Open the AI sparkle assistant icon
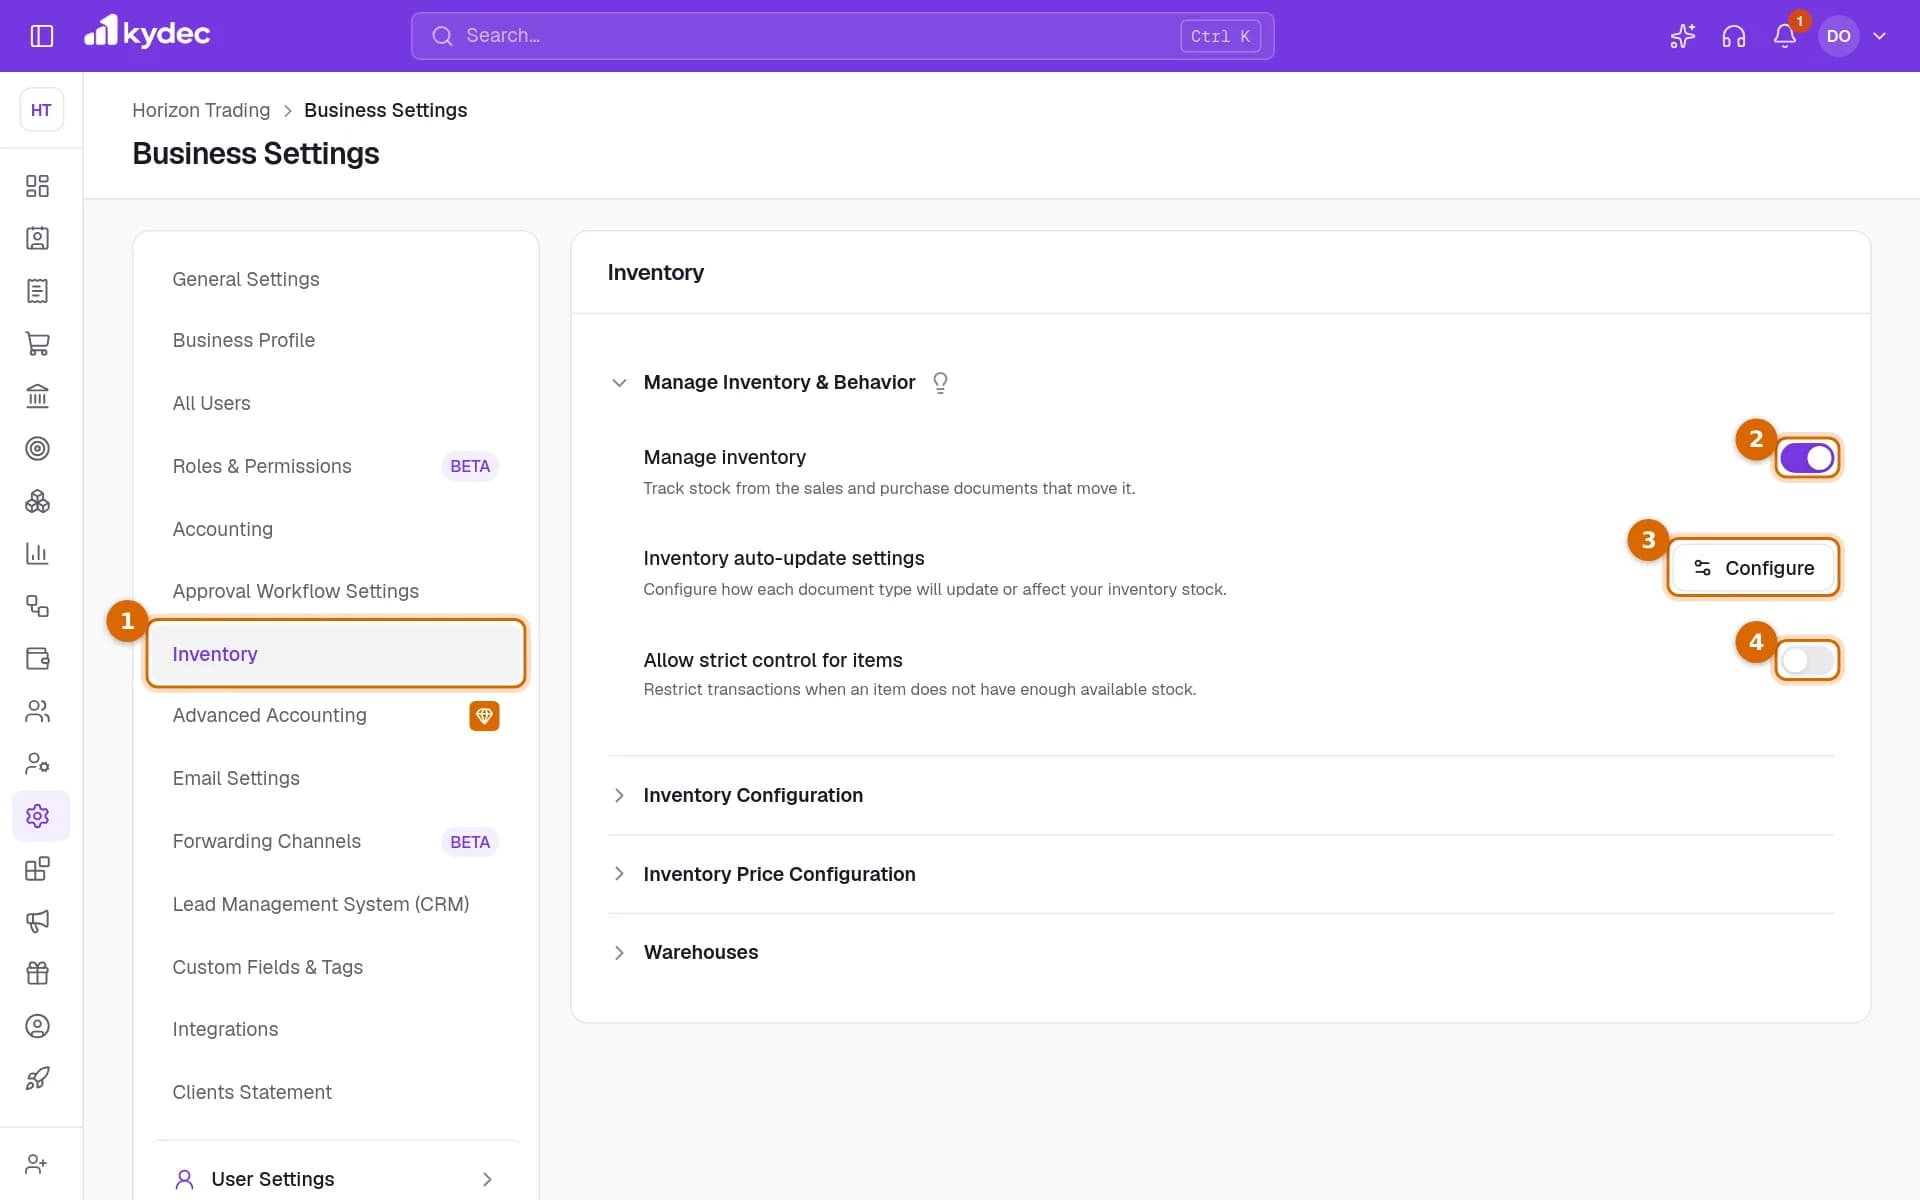Image resolution: width=1920 pixels, height=1200 pixels. (x=1683, y=36)
